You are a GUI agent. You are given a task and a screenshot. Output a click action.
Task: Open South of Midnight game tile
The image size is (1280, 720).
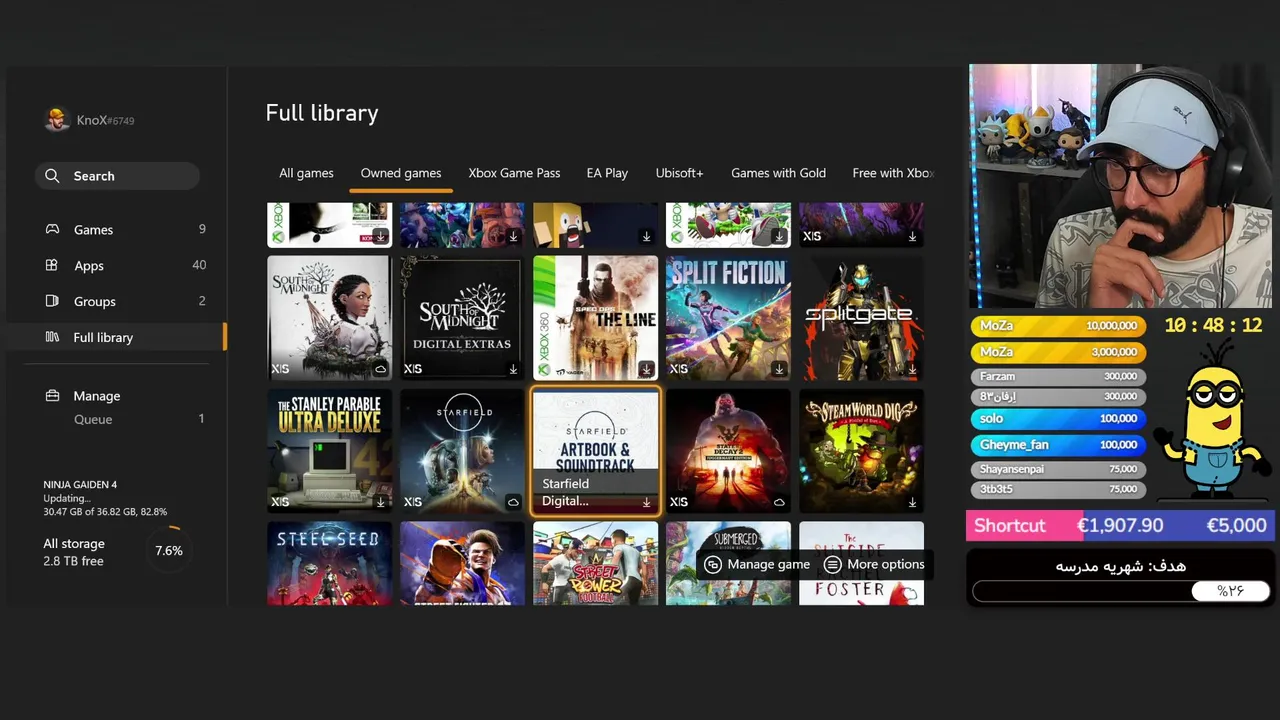click(x=329, y=317)
